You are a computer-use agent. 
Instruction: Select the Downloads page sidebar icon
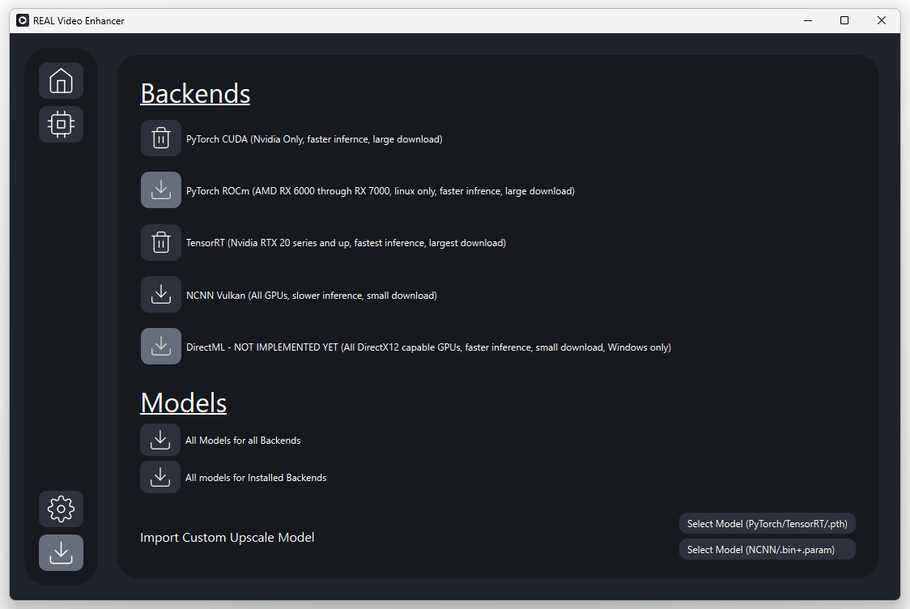click(61, 553)
